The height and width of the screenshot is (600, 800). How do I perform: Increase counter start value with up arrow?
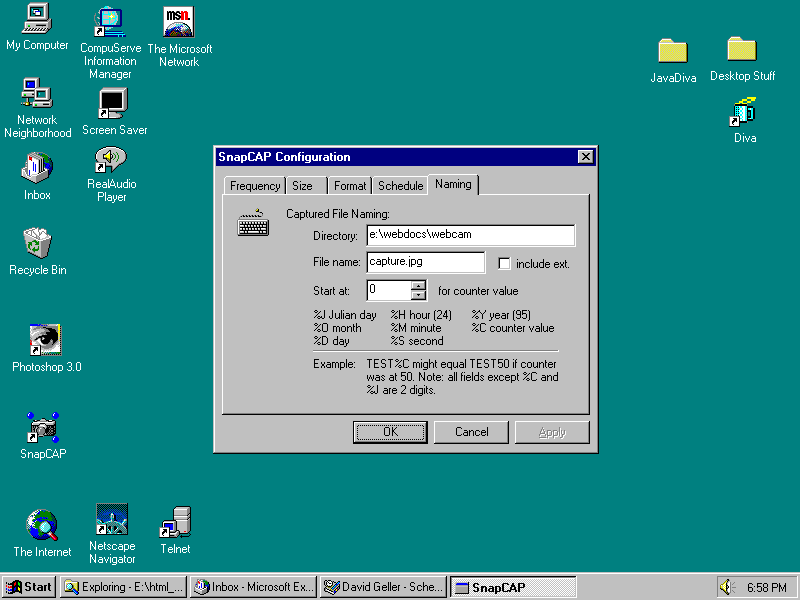click(x=419, y=285)
